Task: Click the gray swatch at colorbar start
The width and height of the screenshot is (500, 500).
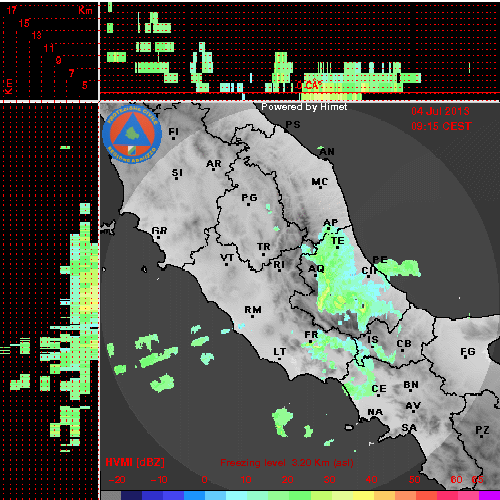Action: point(111,495)
